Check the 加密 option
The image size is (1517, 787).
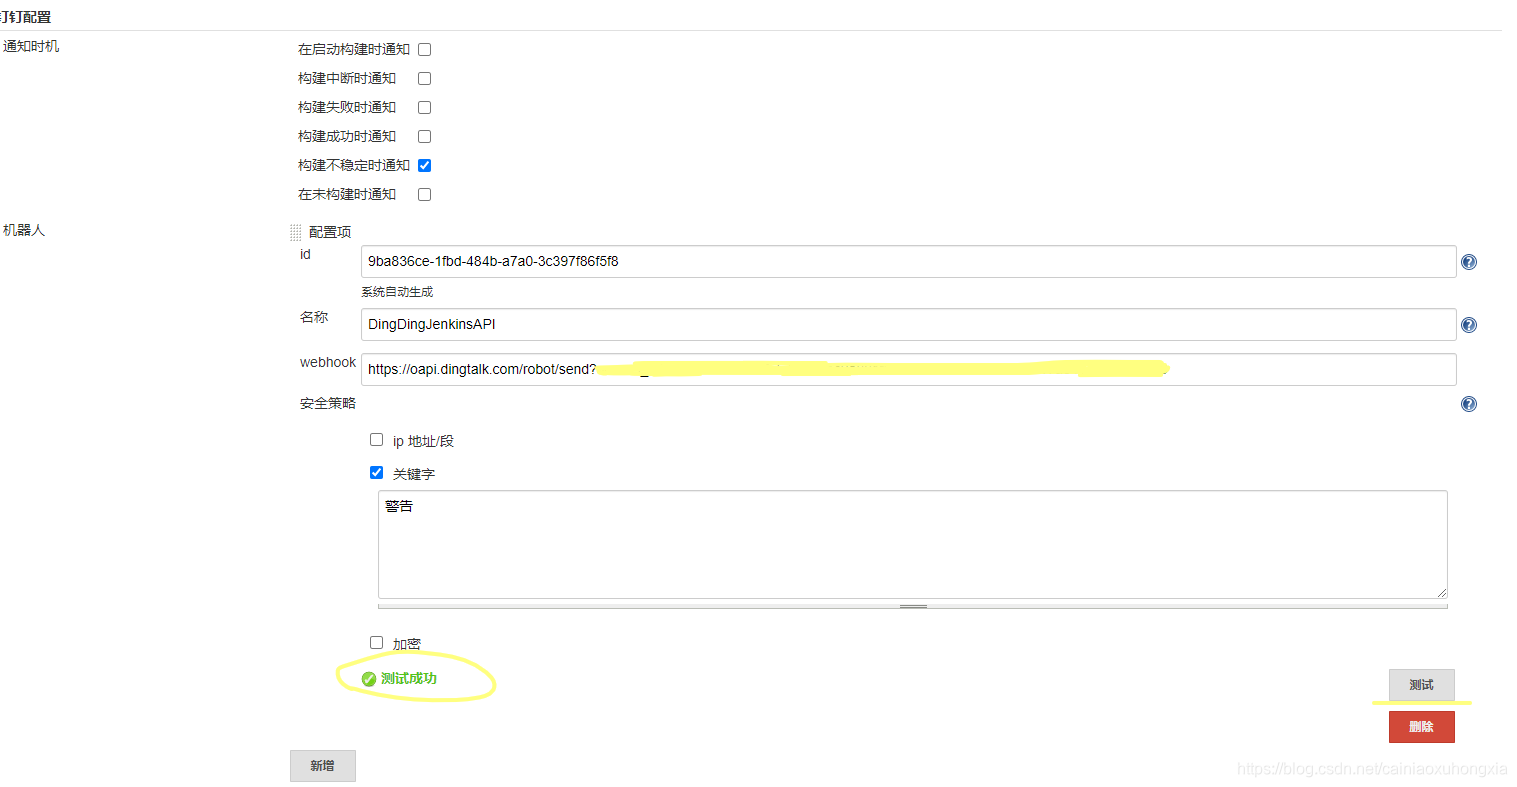pyautogui.click(x=376, y=642)
